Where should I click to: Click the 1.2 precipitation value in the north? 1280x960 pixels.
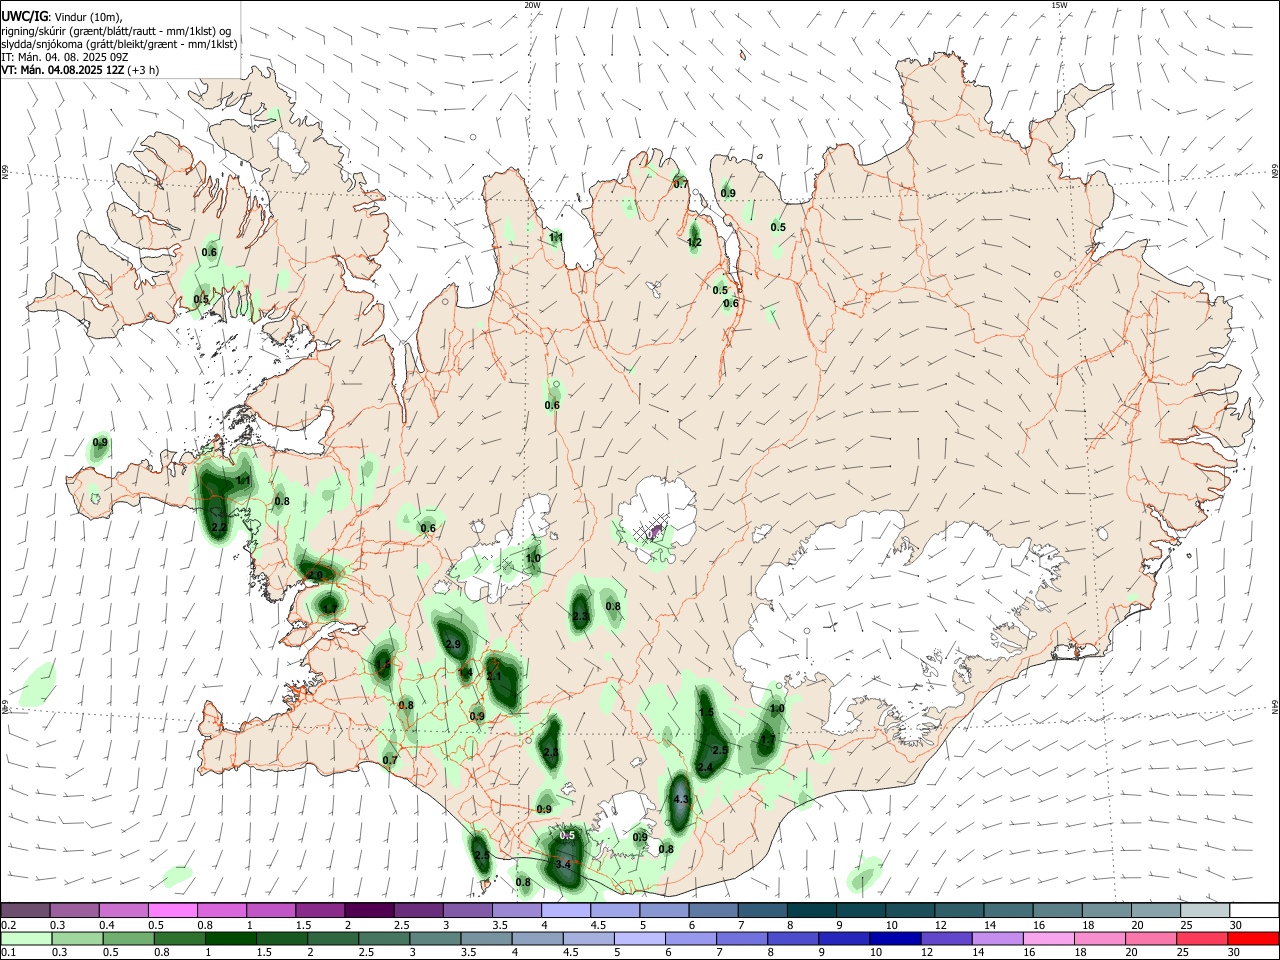pos(695,243)
